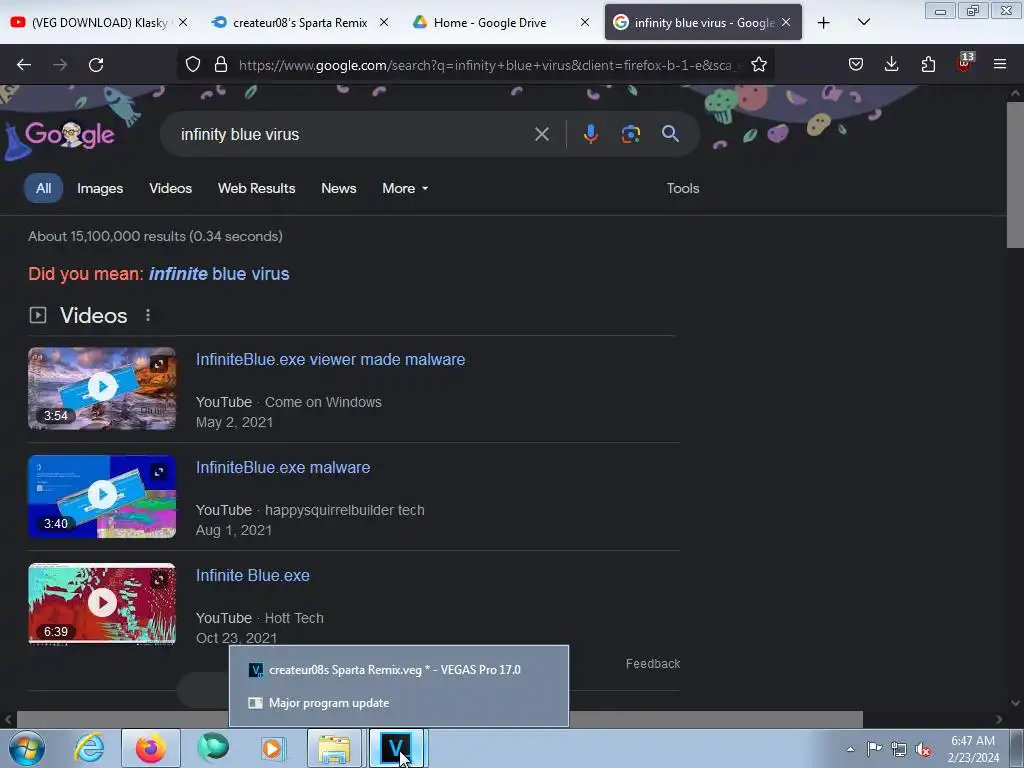This screenshot has width=1024, height=768.
Task: Switch to Firefox on taskbar
Action: (x=151, y=748)
